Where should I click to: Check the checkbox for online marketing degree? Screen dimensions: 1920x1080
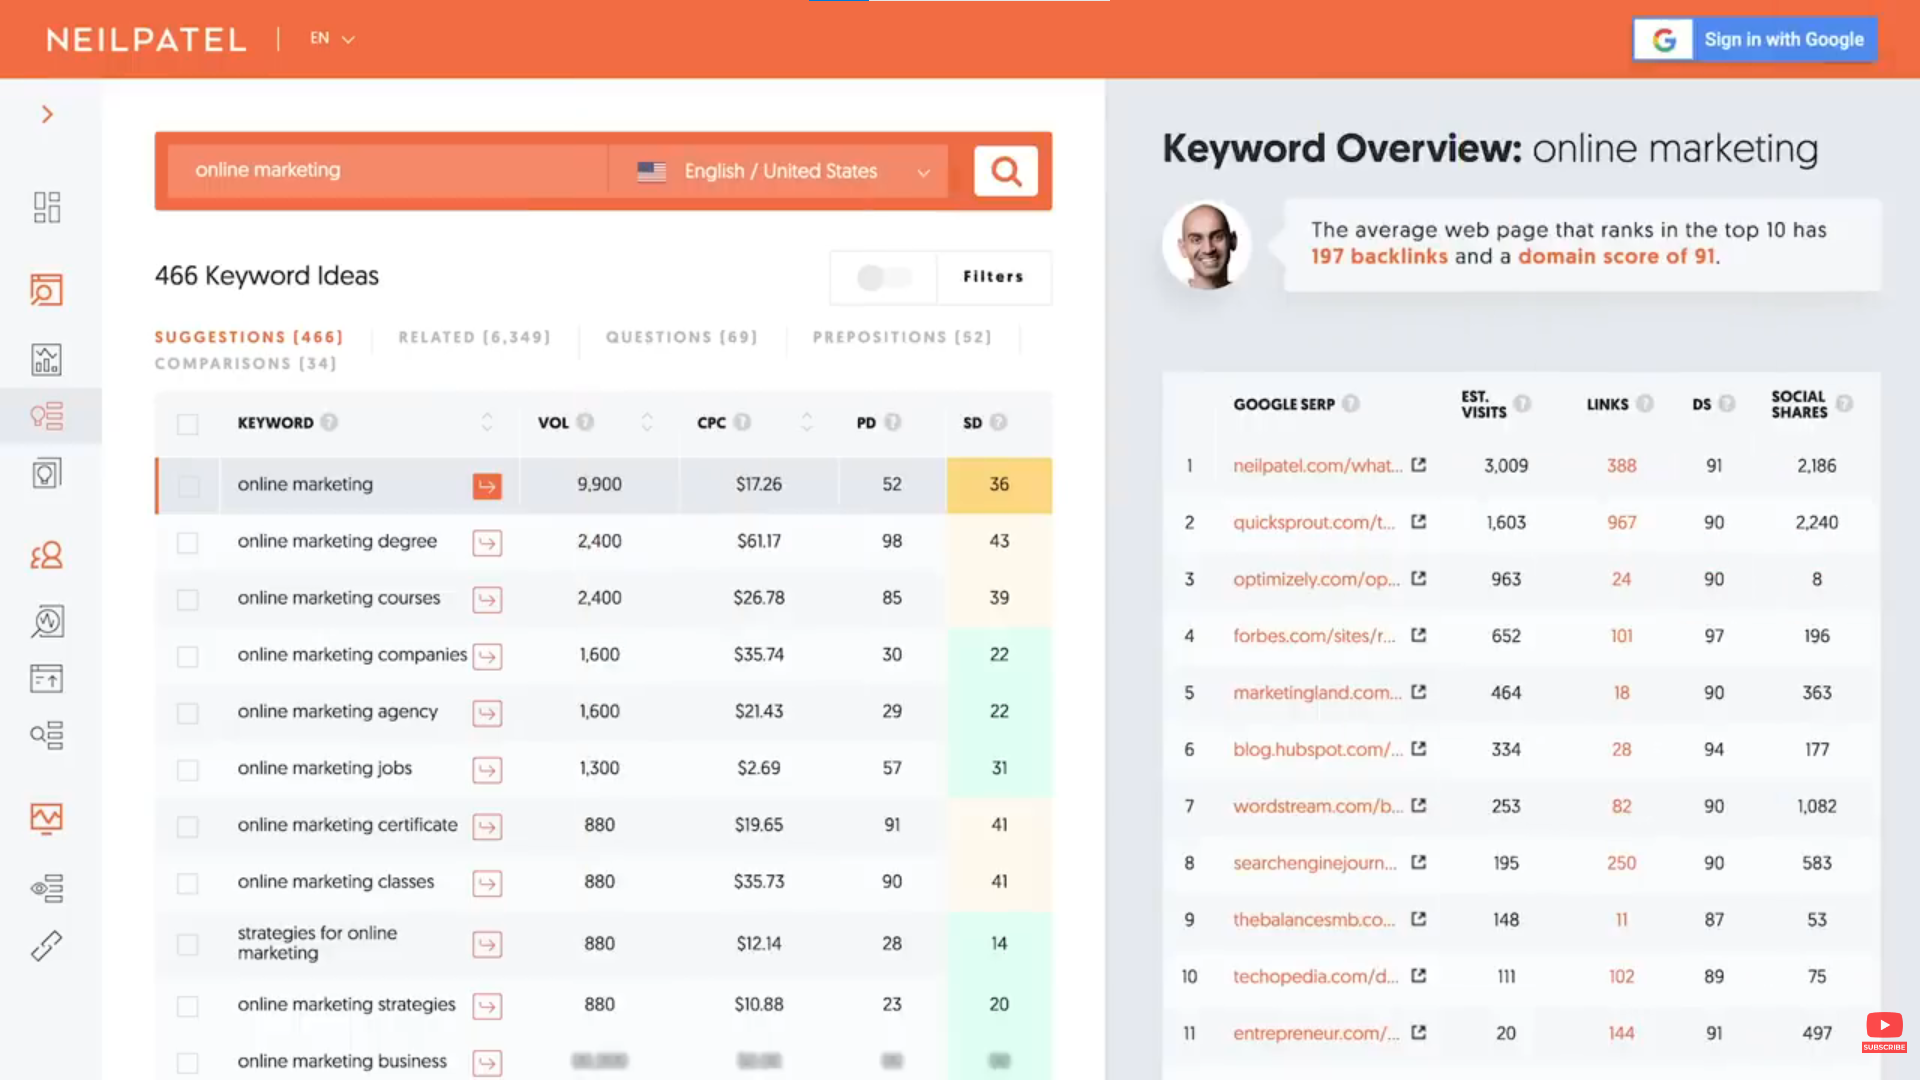pos(187,543)
